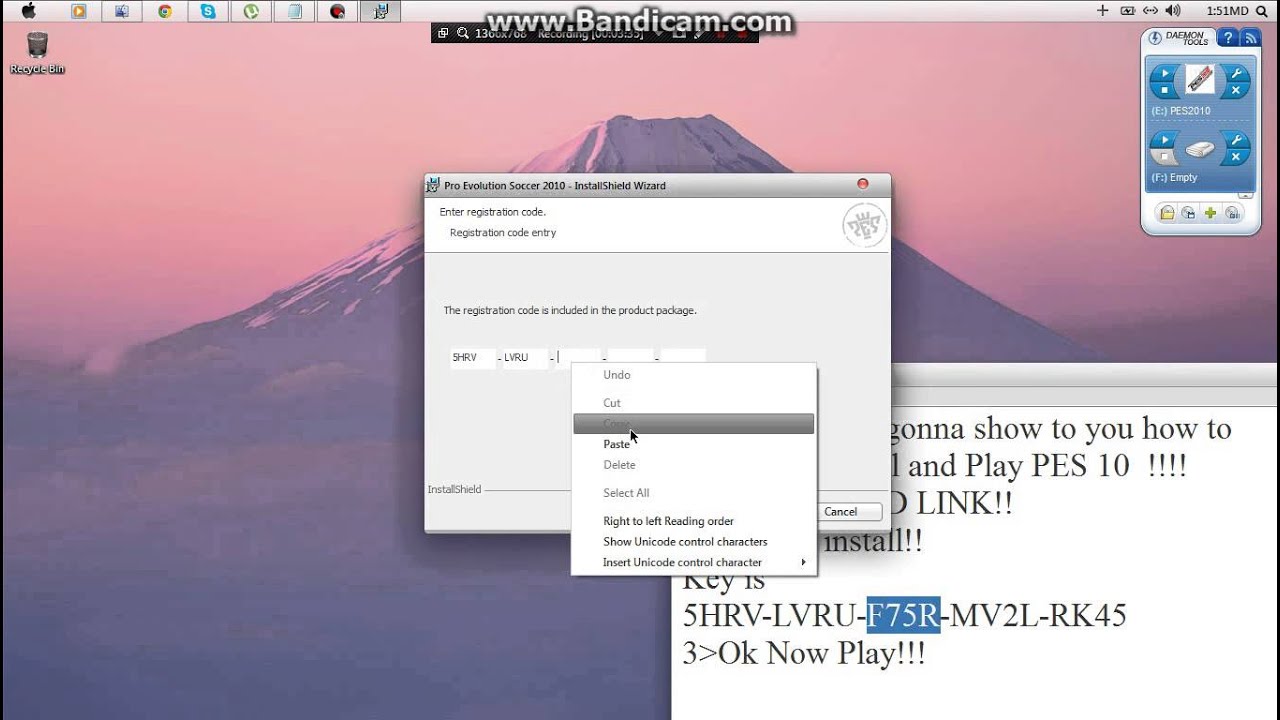The image size is (1280, 720).
Task: Add a virtual drive with green plus
Action: coord(1210,212)
